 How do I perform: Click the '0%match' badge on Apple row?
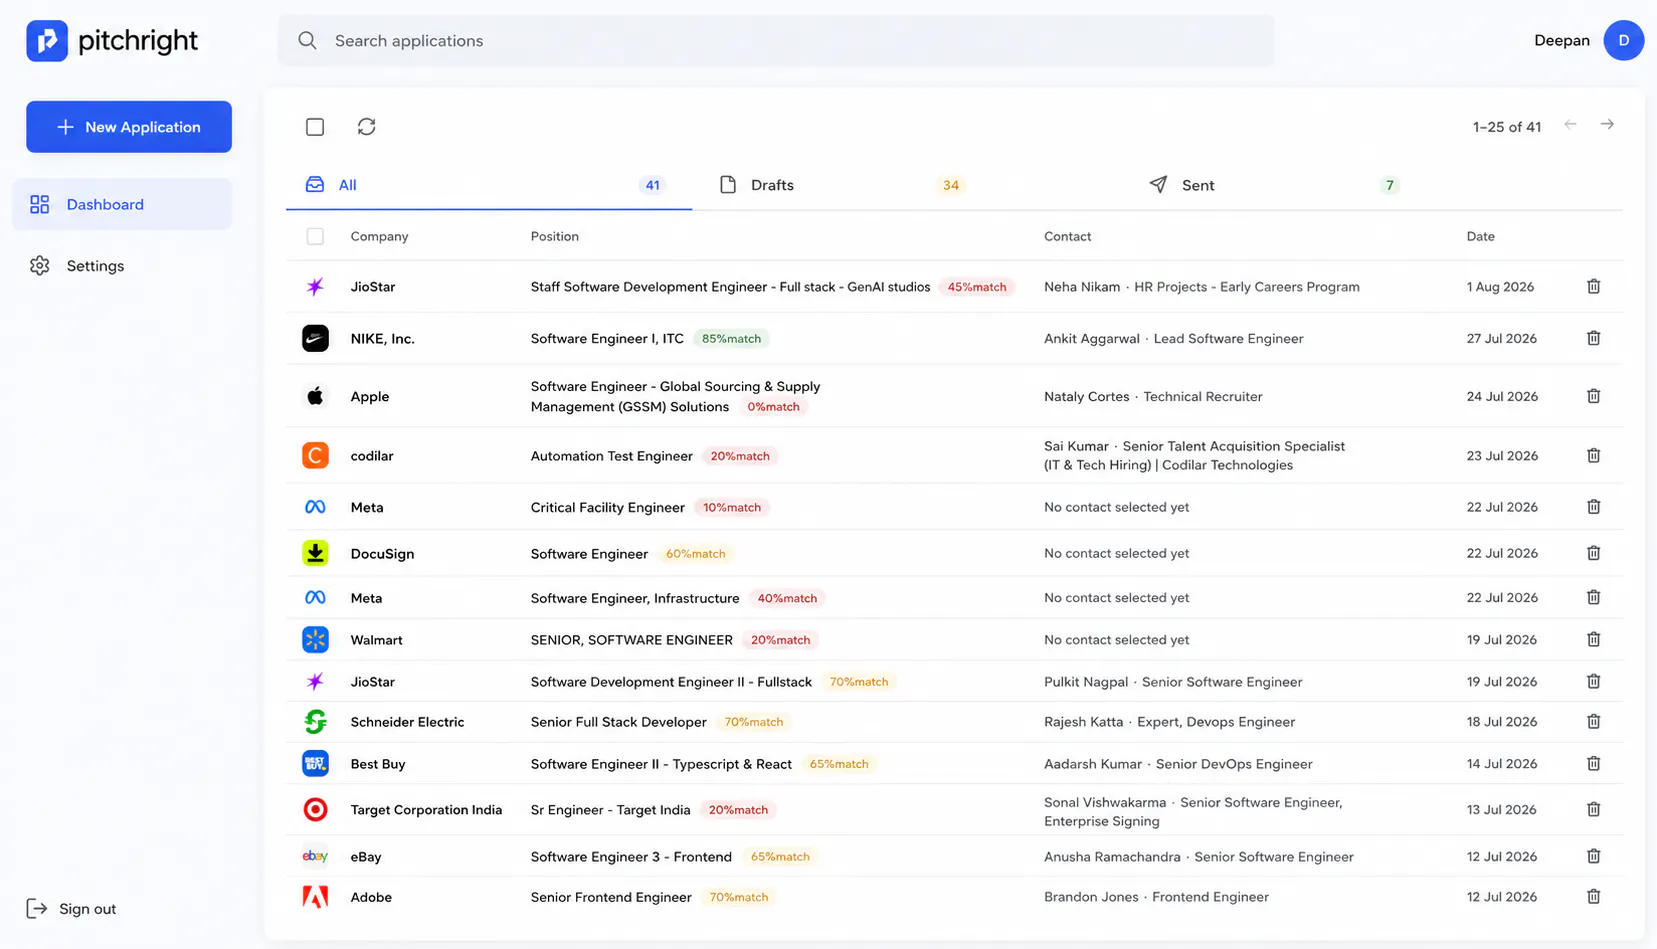[x=773, y=407]
